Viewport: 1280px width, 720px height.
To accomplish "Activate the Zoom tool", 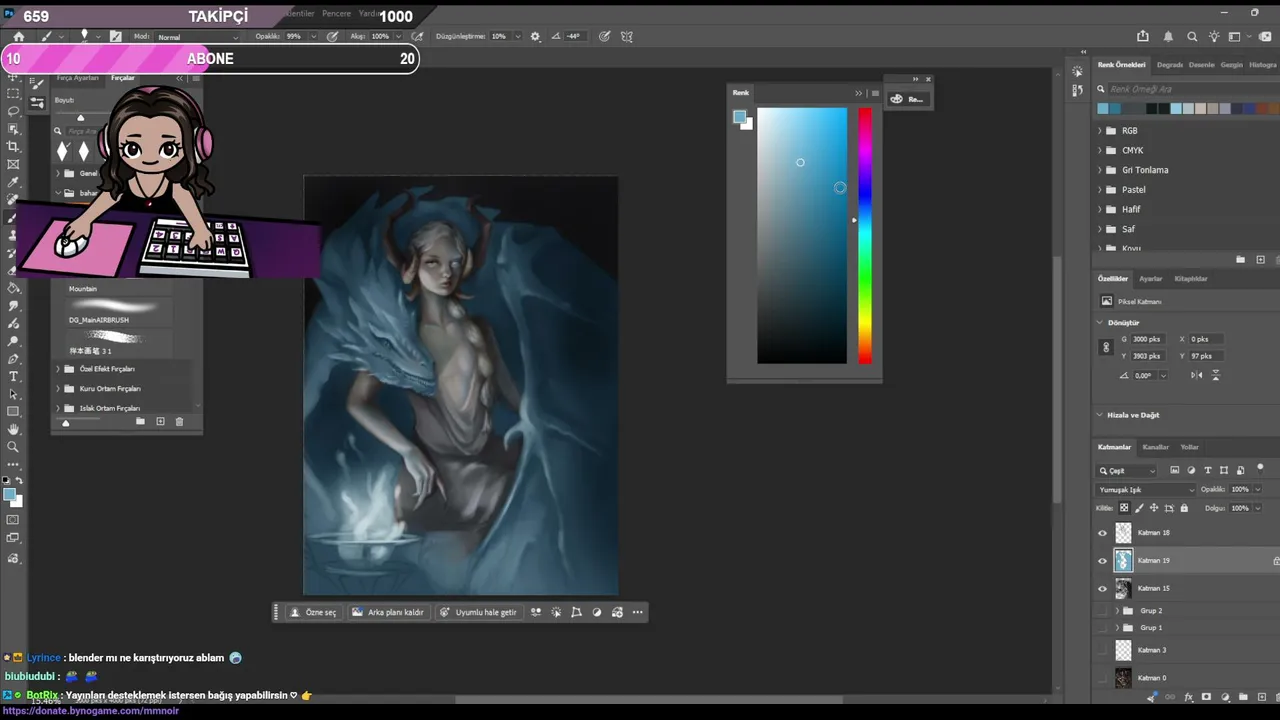I will tap(13, 447).
